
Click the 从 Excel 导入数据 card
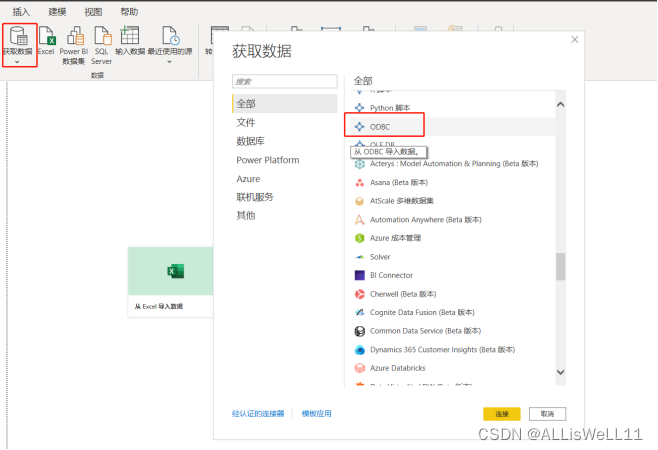click(x=170, y=282)
